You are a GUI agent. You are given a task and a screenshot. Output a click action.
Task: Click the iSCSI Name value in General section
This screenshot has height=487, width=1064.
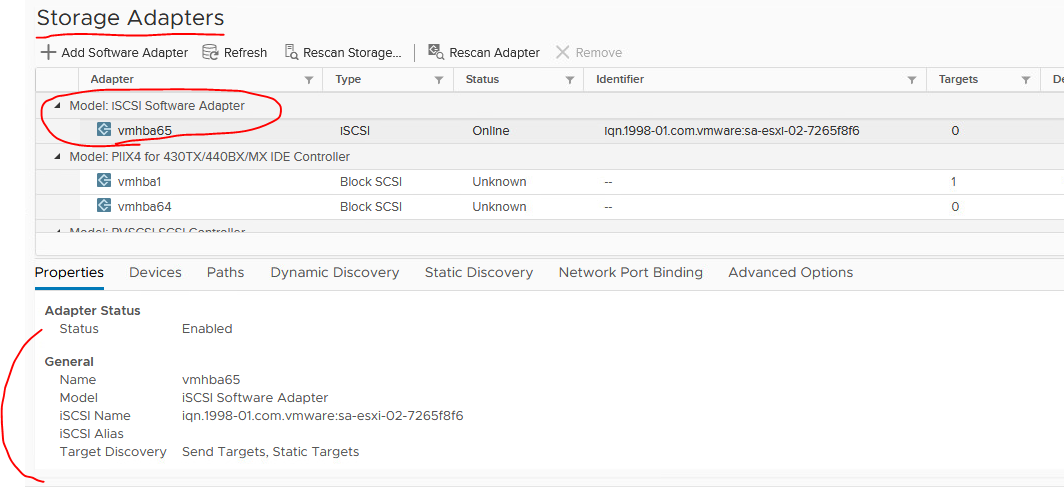click(322, 415)
